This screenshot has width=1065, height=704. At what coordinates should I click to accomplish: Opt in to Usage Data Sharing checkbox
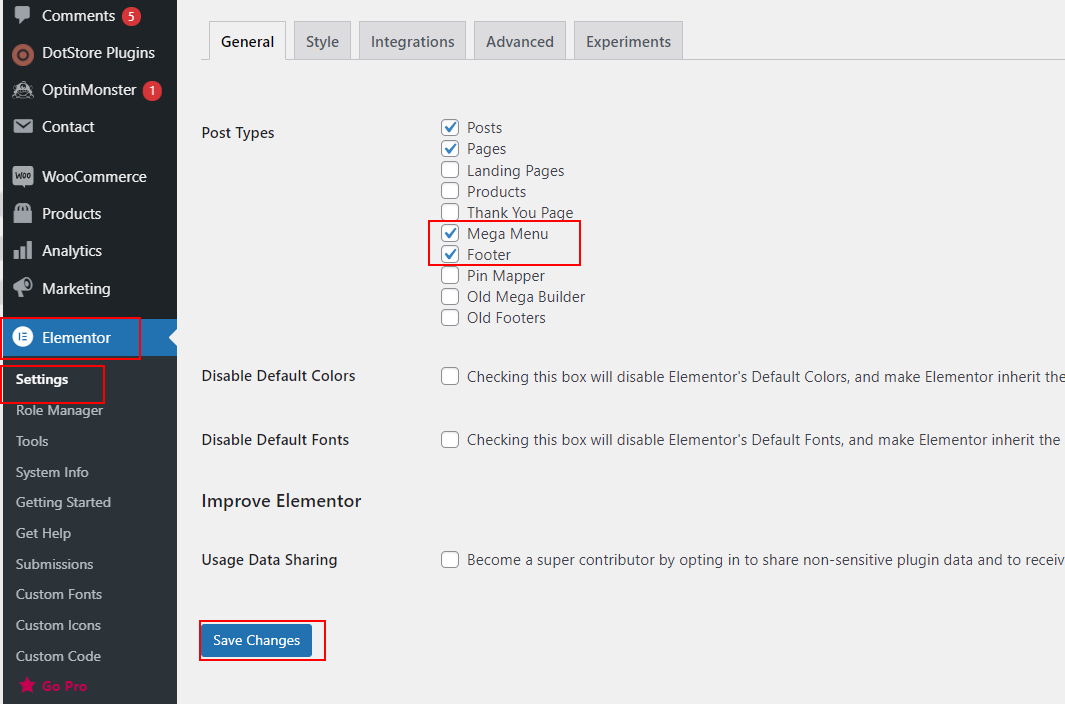[x=450, y=560]
